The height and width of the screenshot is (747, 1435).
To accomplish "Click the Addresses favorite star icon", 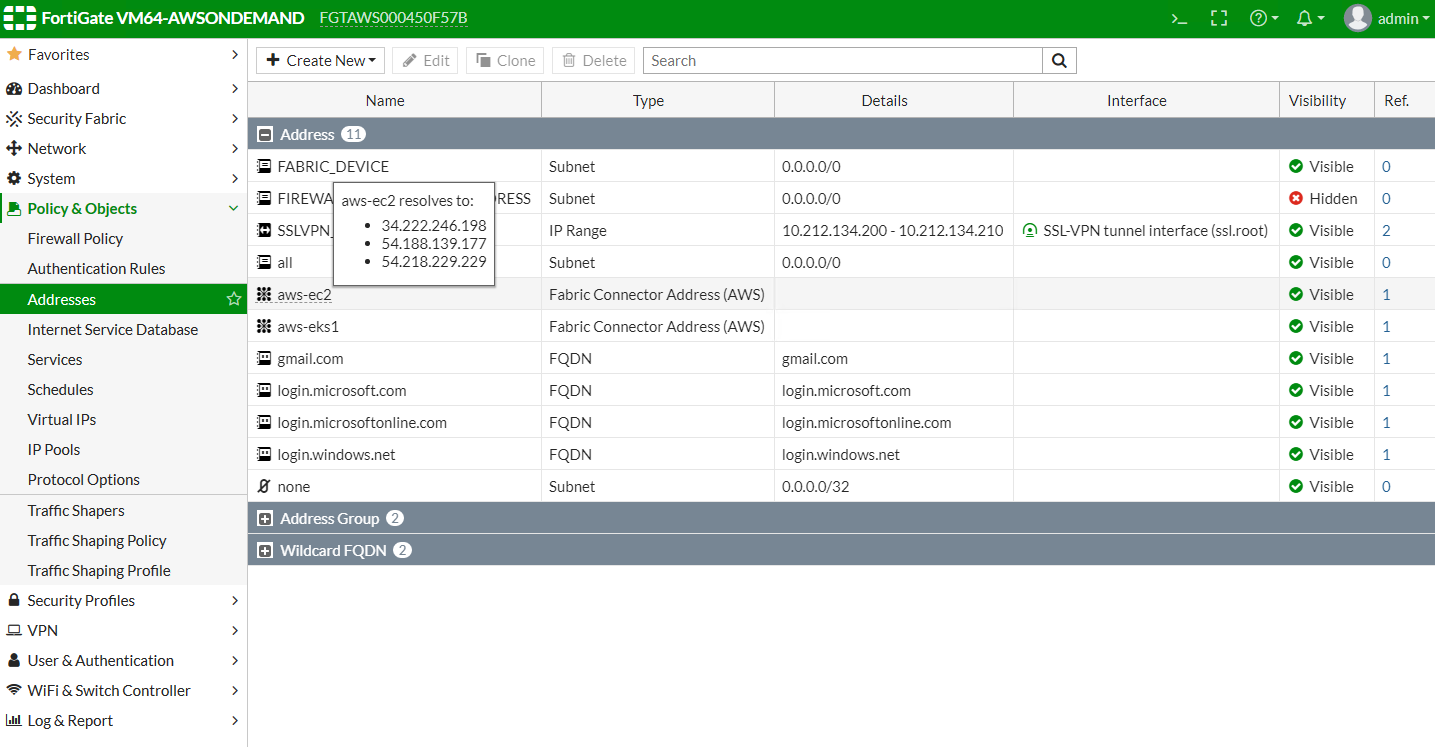I will (234, 299).
